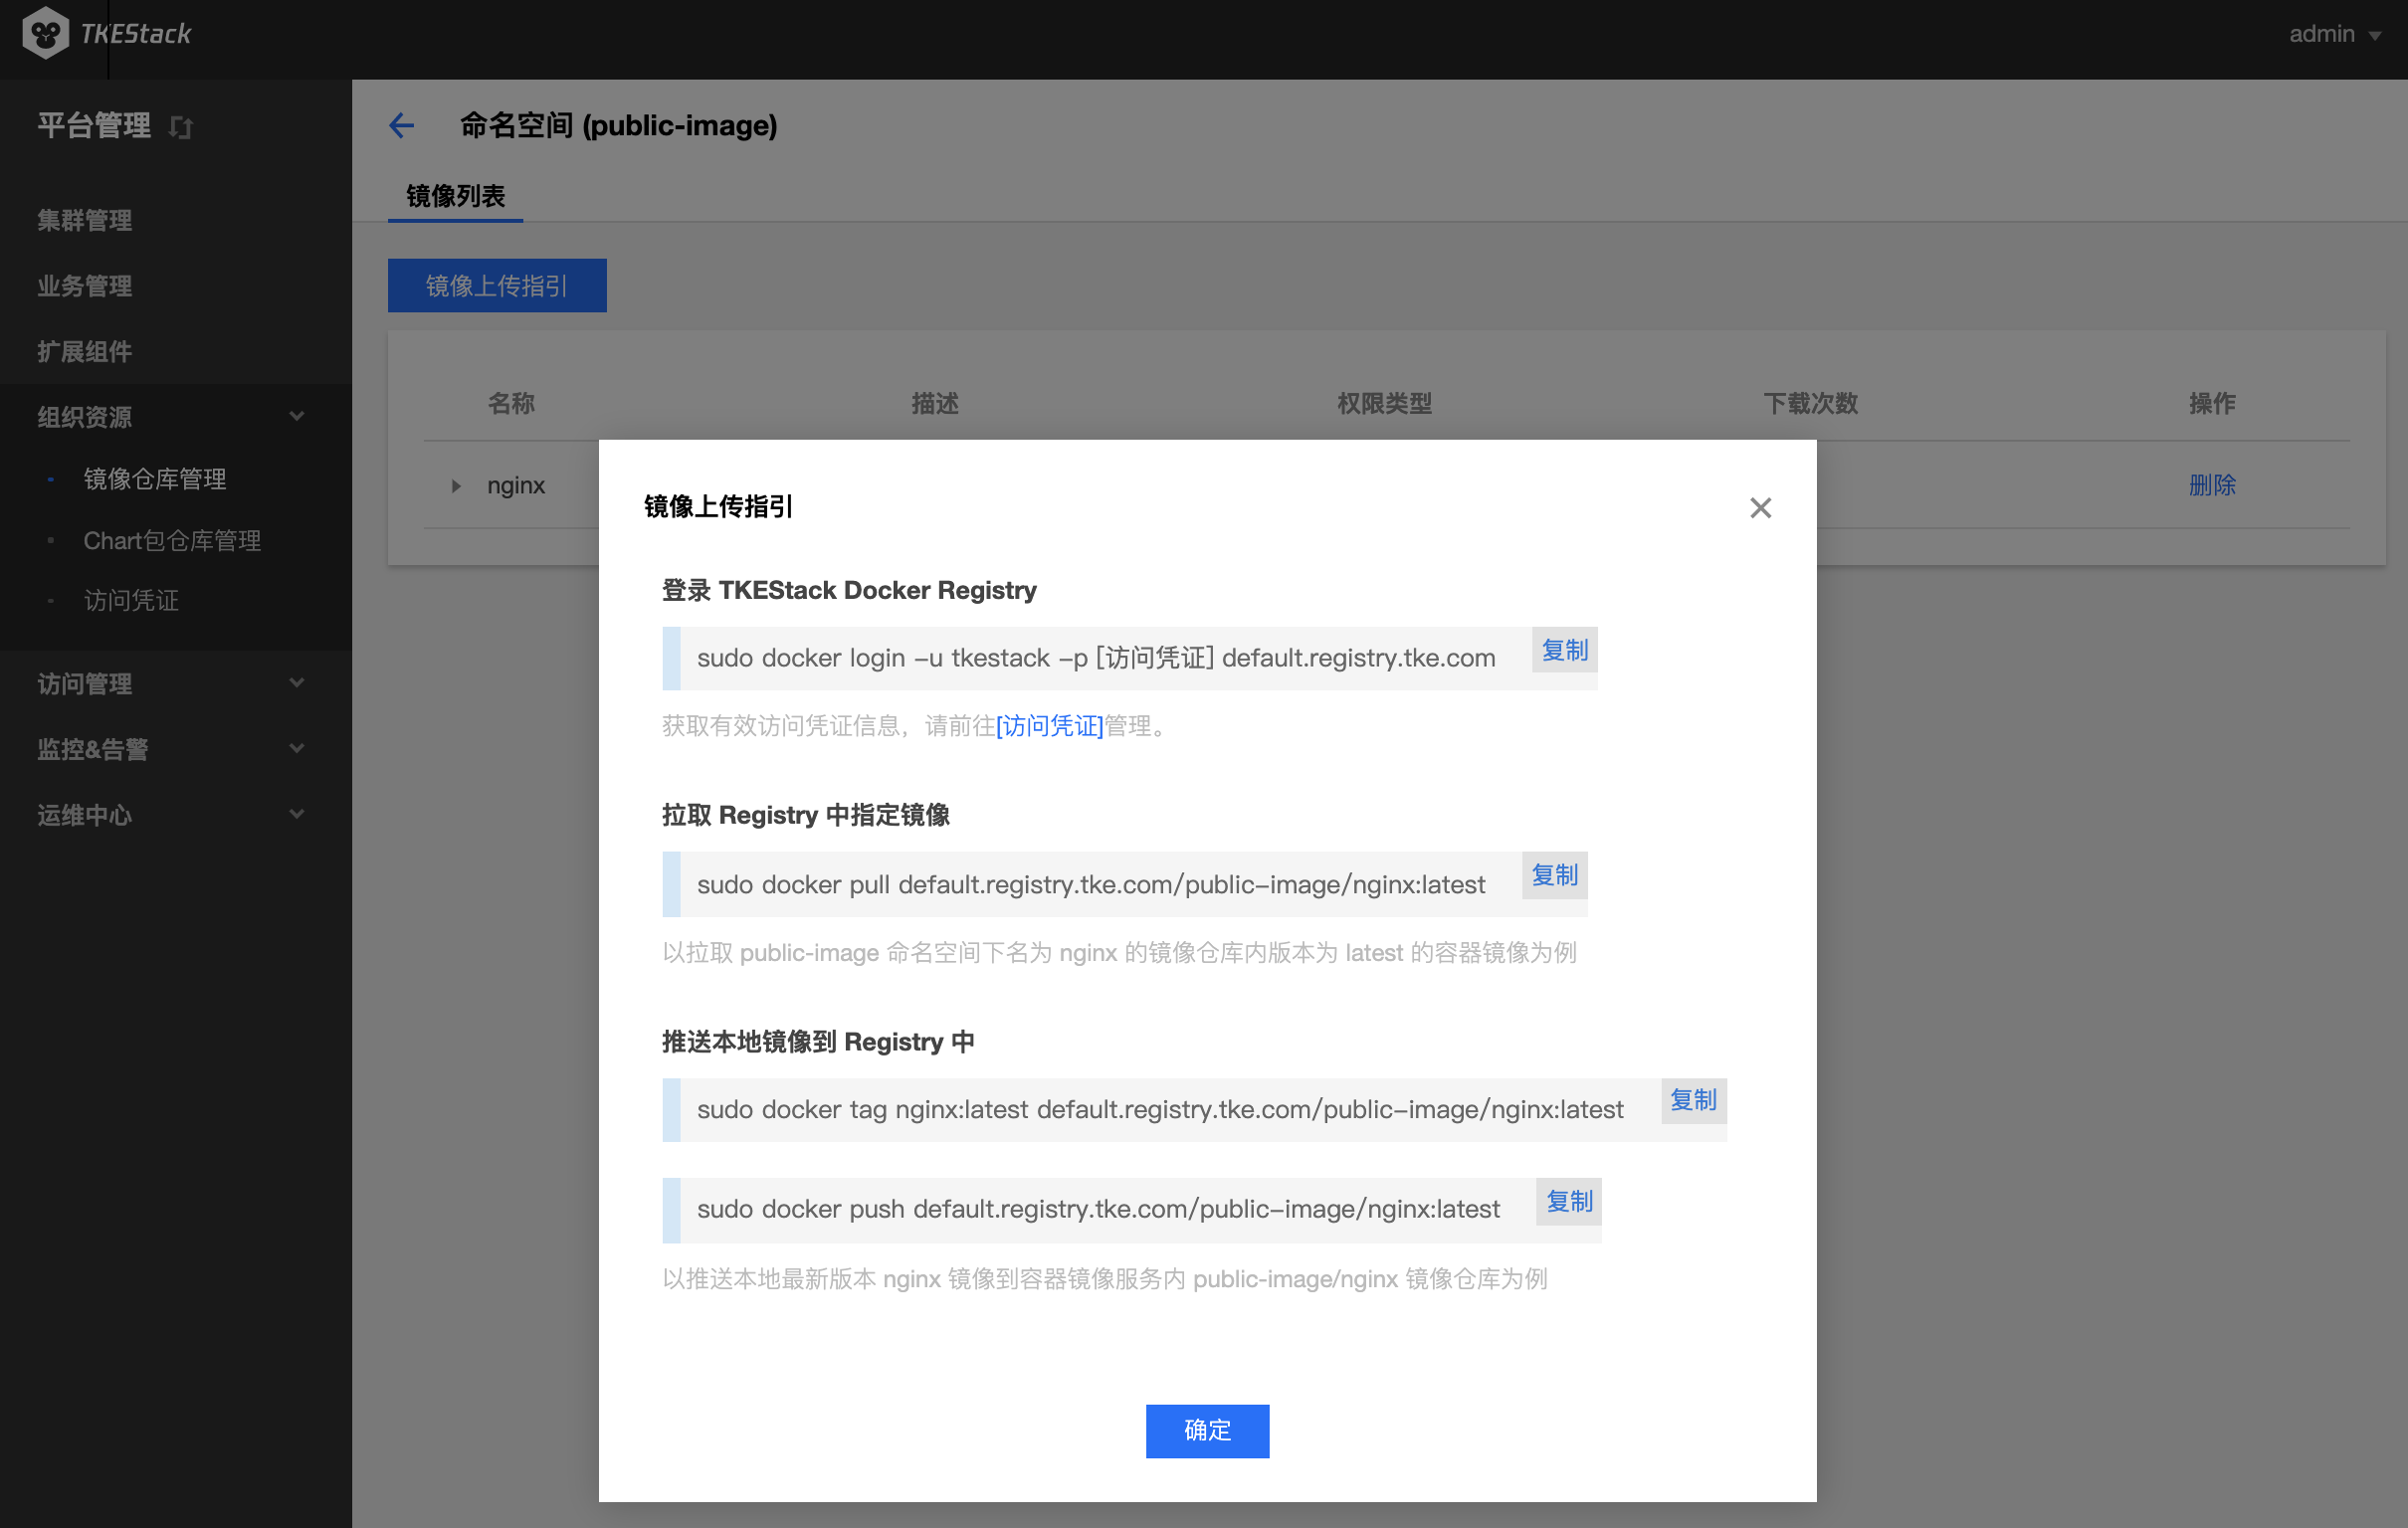This screenshot has height=1528, width=2408.
Task: Click the 下载次数 column header
Action: (1810, 404)
